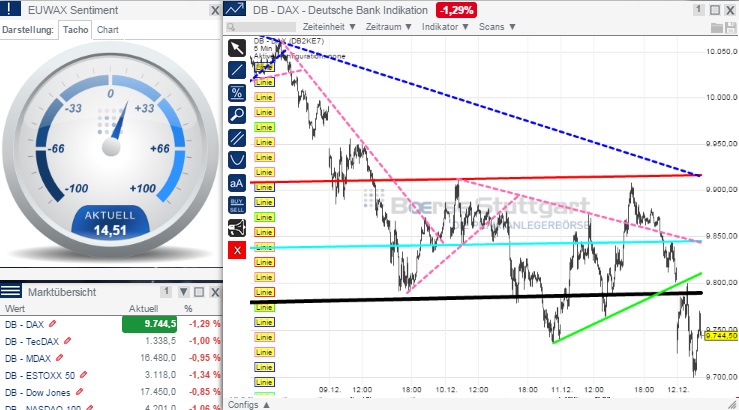Select the percent retracement tool
Viewport: 739px width, 410px height.
(x=237, y=93)
